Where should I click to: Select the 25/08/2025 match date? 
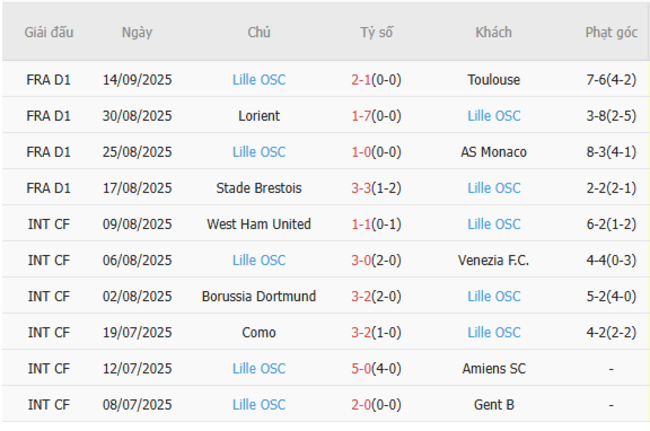(137, 152)
